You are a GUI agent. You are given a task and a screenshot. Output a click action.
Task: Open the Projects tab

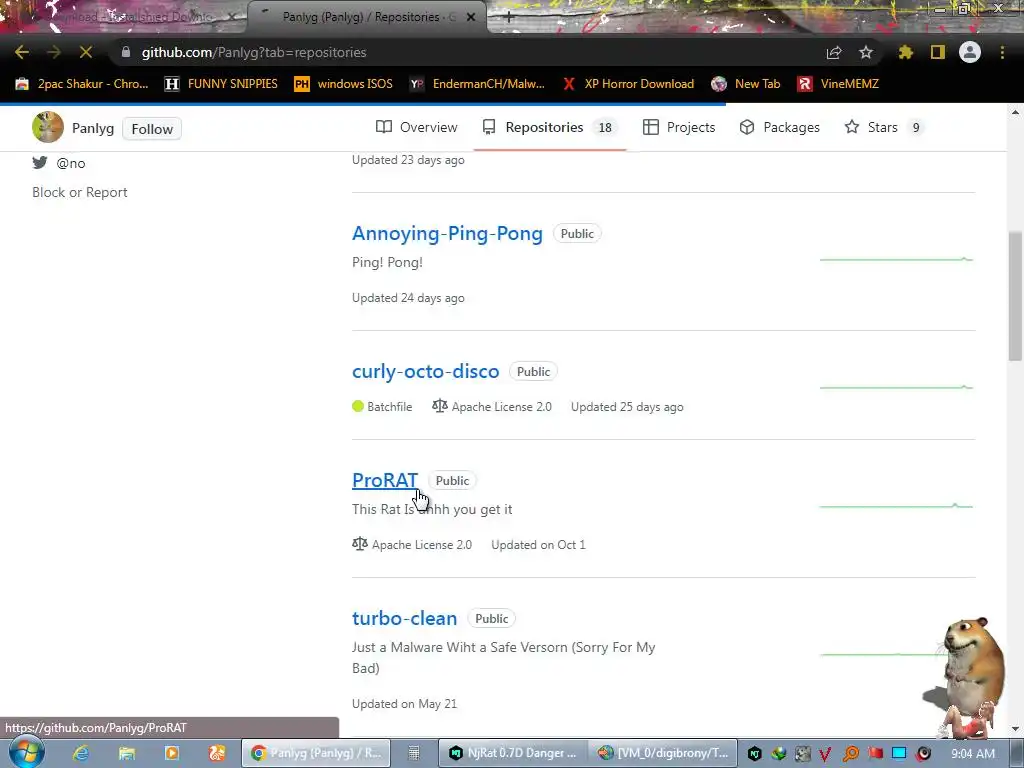pos(679,127)
